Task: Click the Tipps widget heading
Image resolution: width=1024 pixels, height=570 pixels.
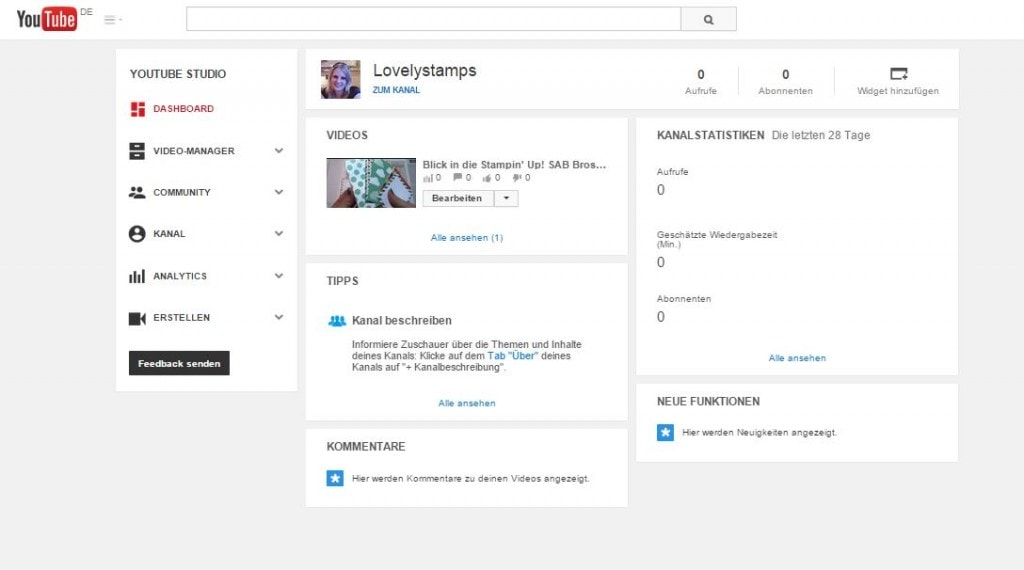Action: tap(342, 281)
